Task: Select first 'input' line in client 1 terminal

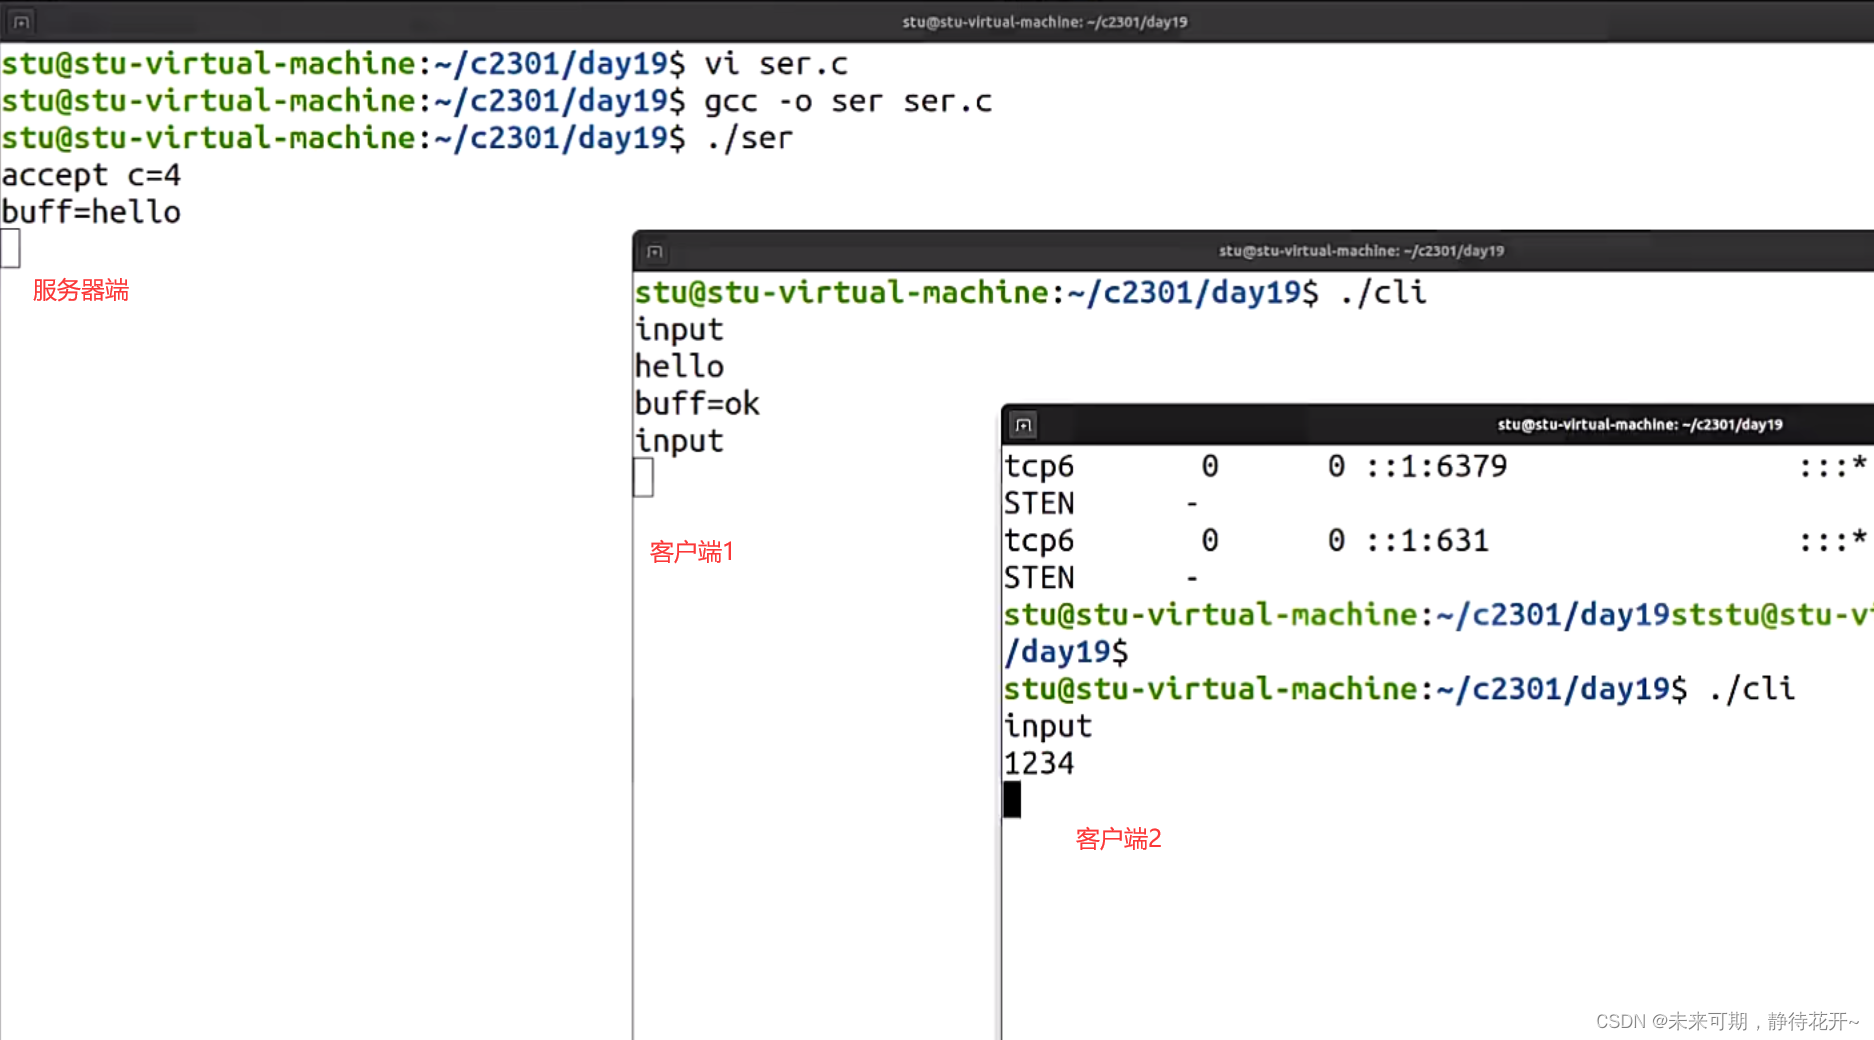Action: [x=679, y=329]
